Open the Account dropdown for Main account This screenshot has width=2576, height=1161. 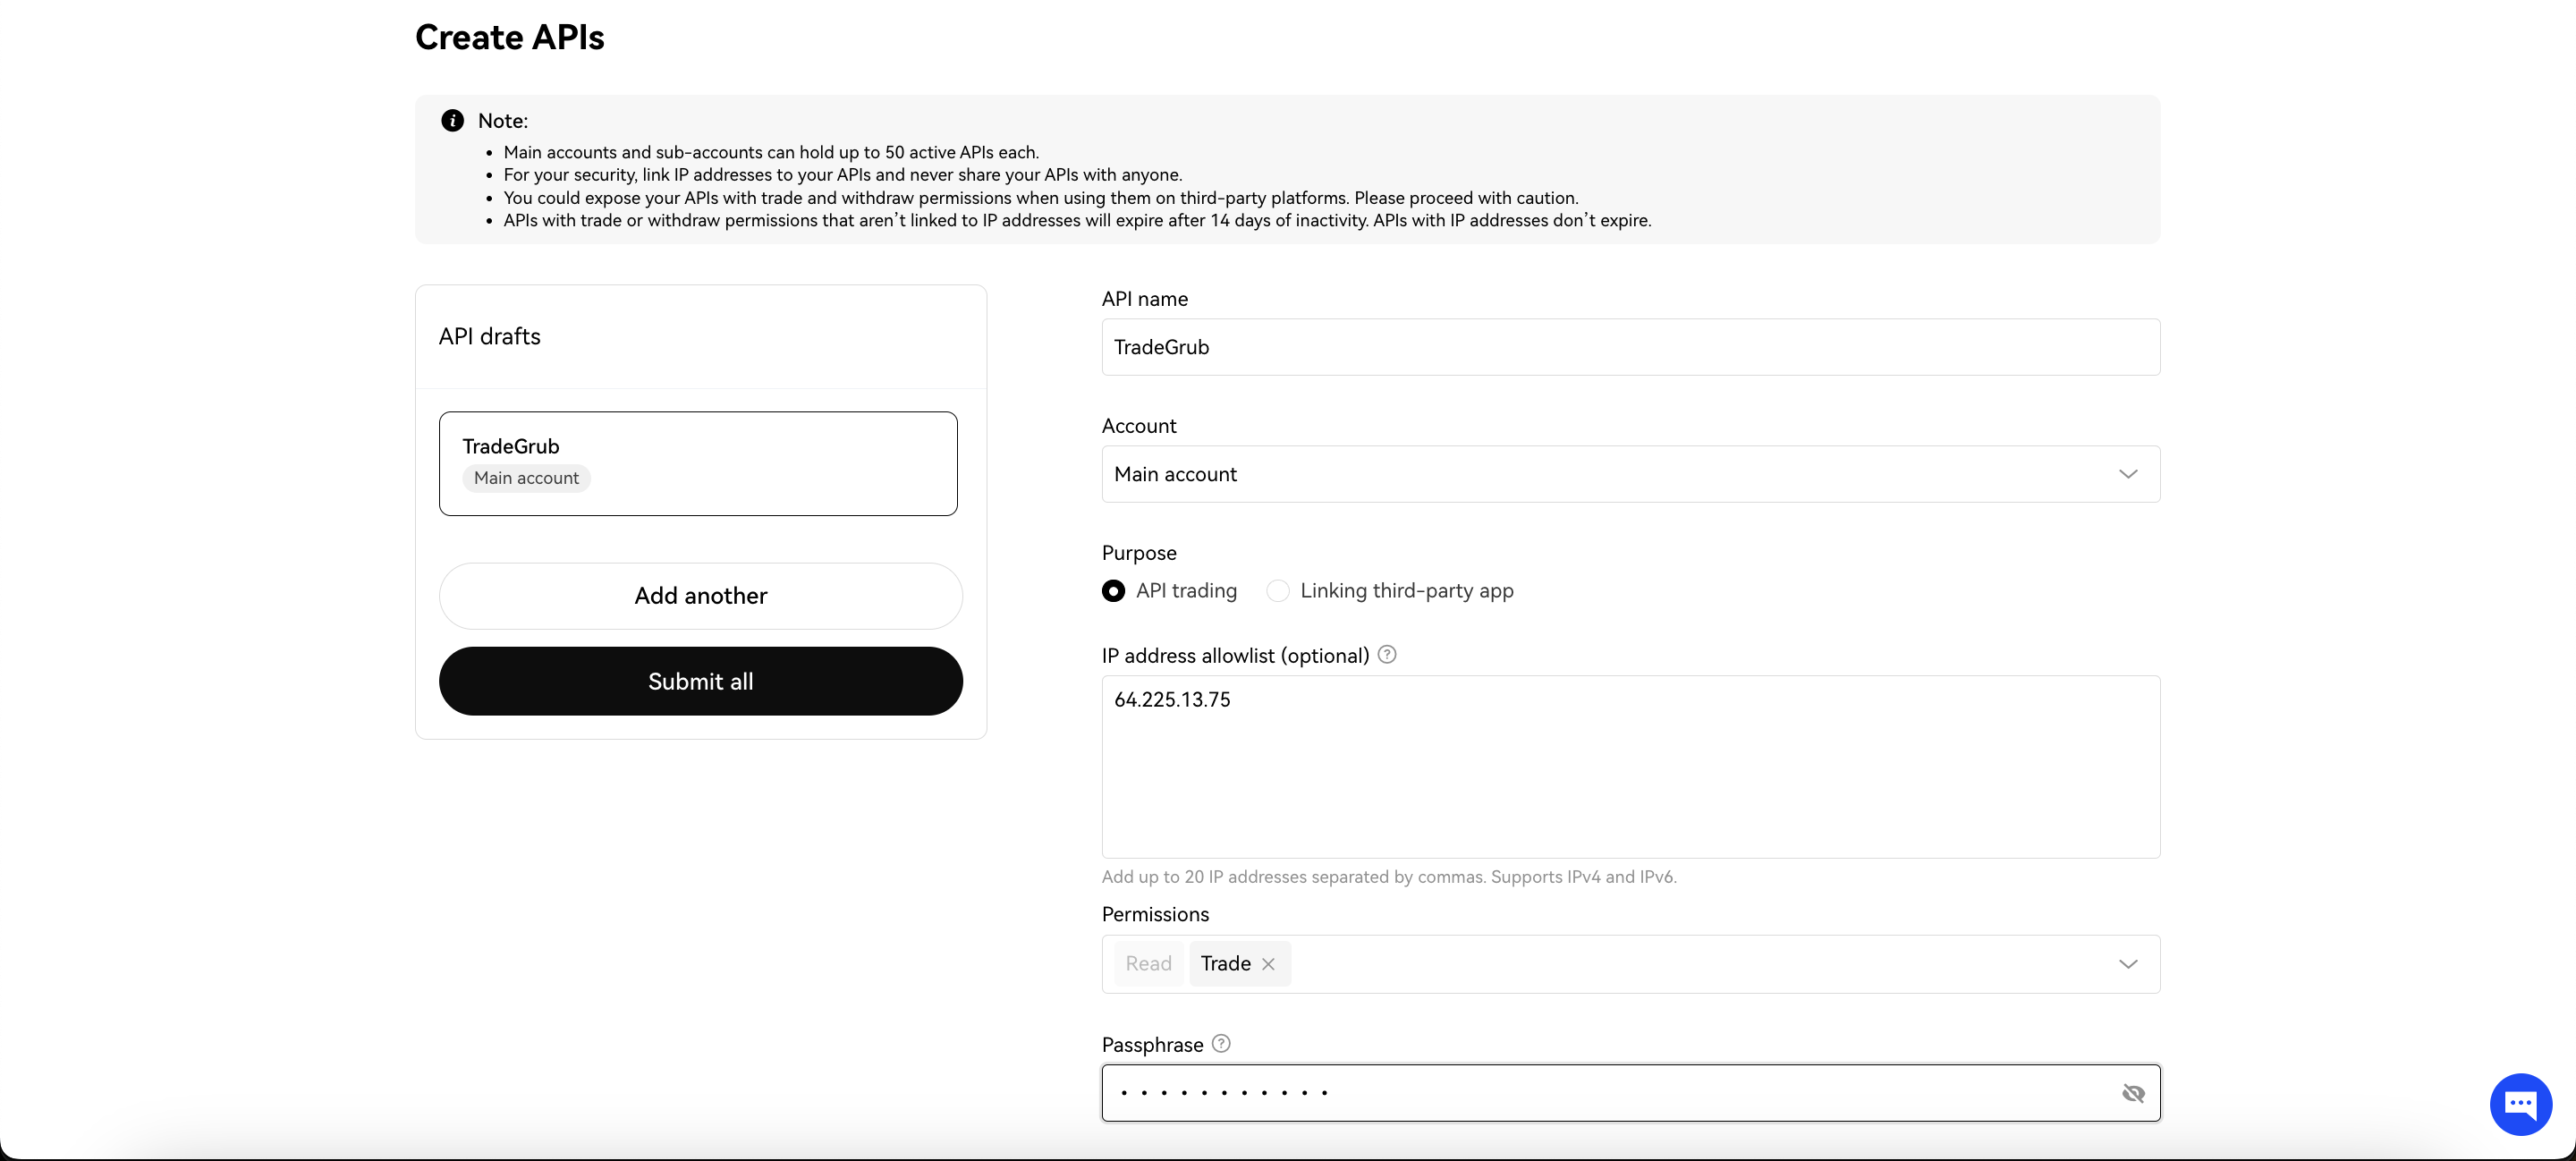click(1630, 473)
